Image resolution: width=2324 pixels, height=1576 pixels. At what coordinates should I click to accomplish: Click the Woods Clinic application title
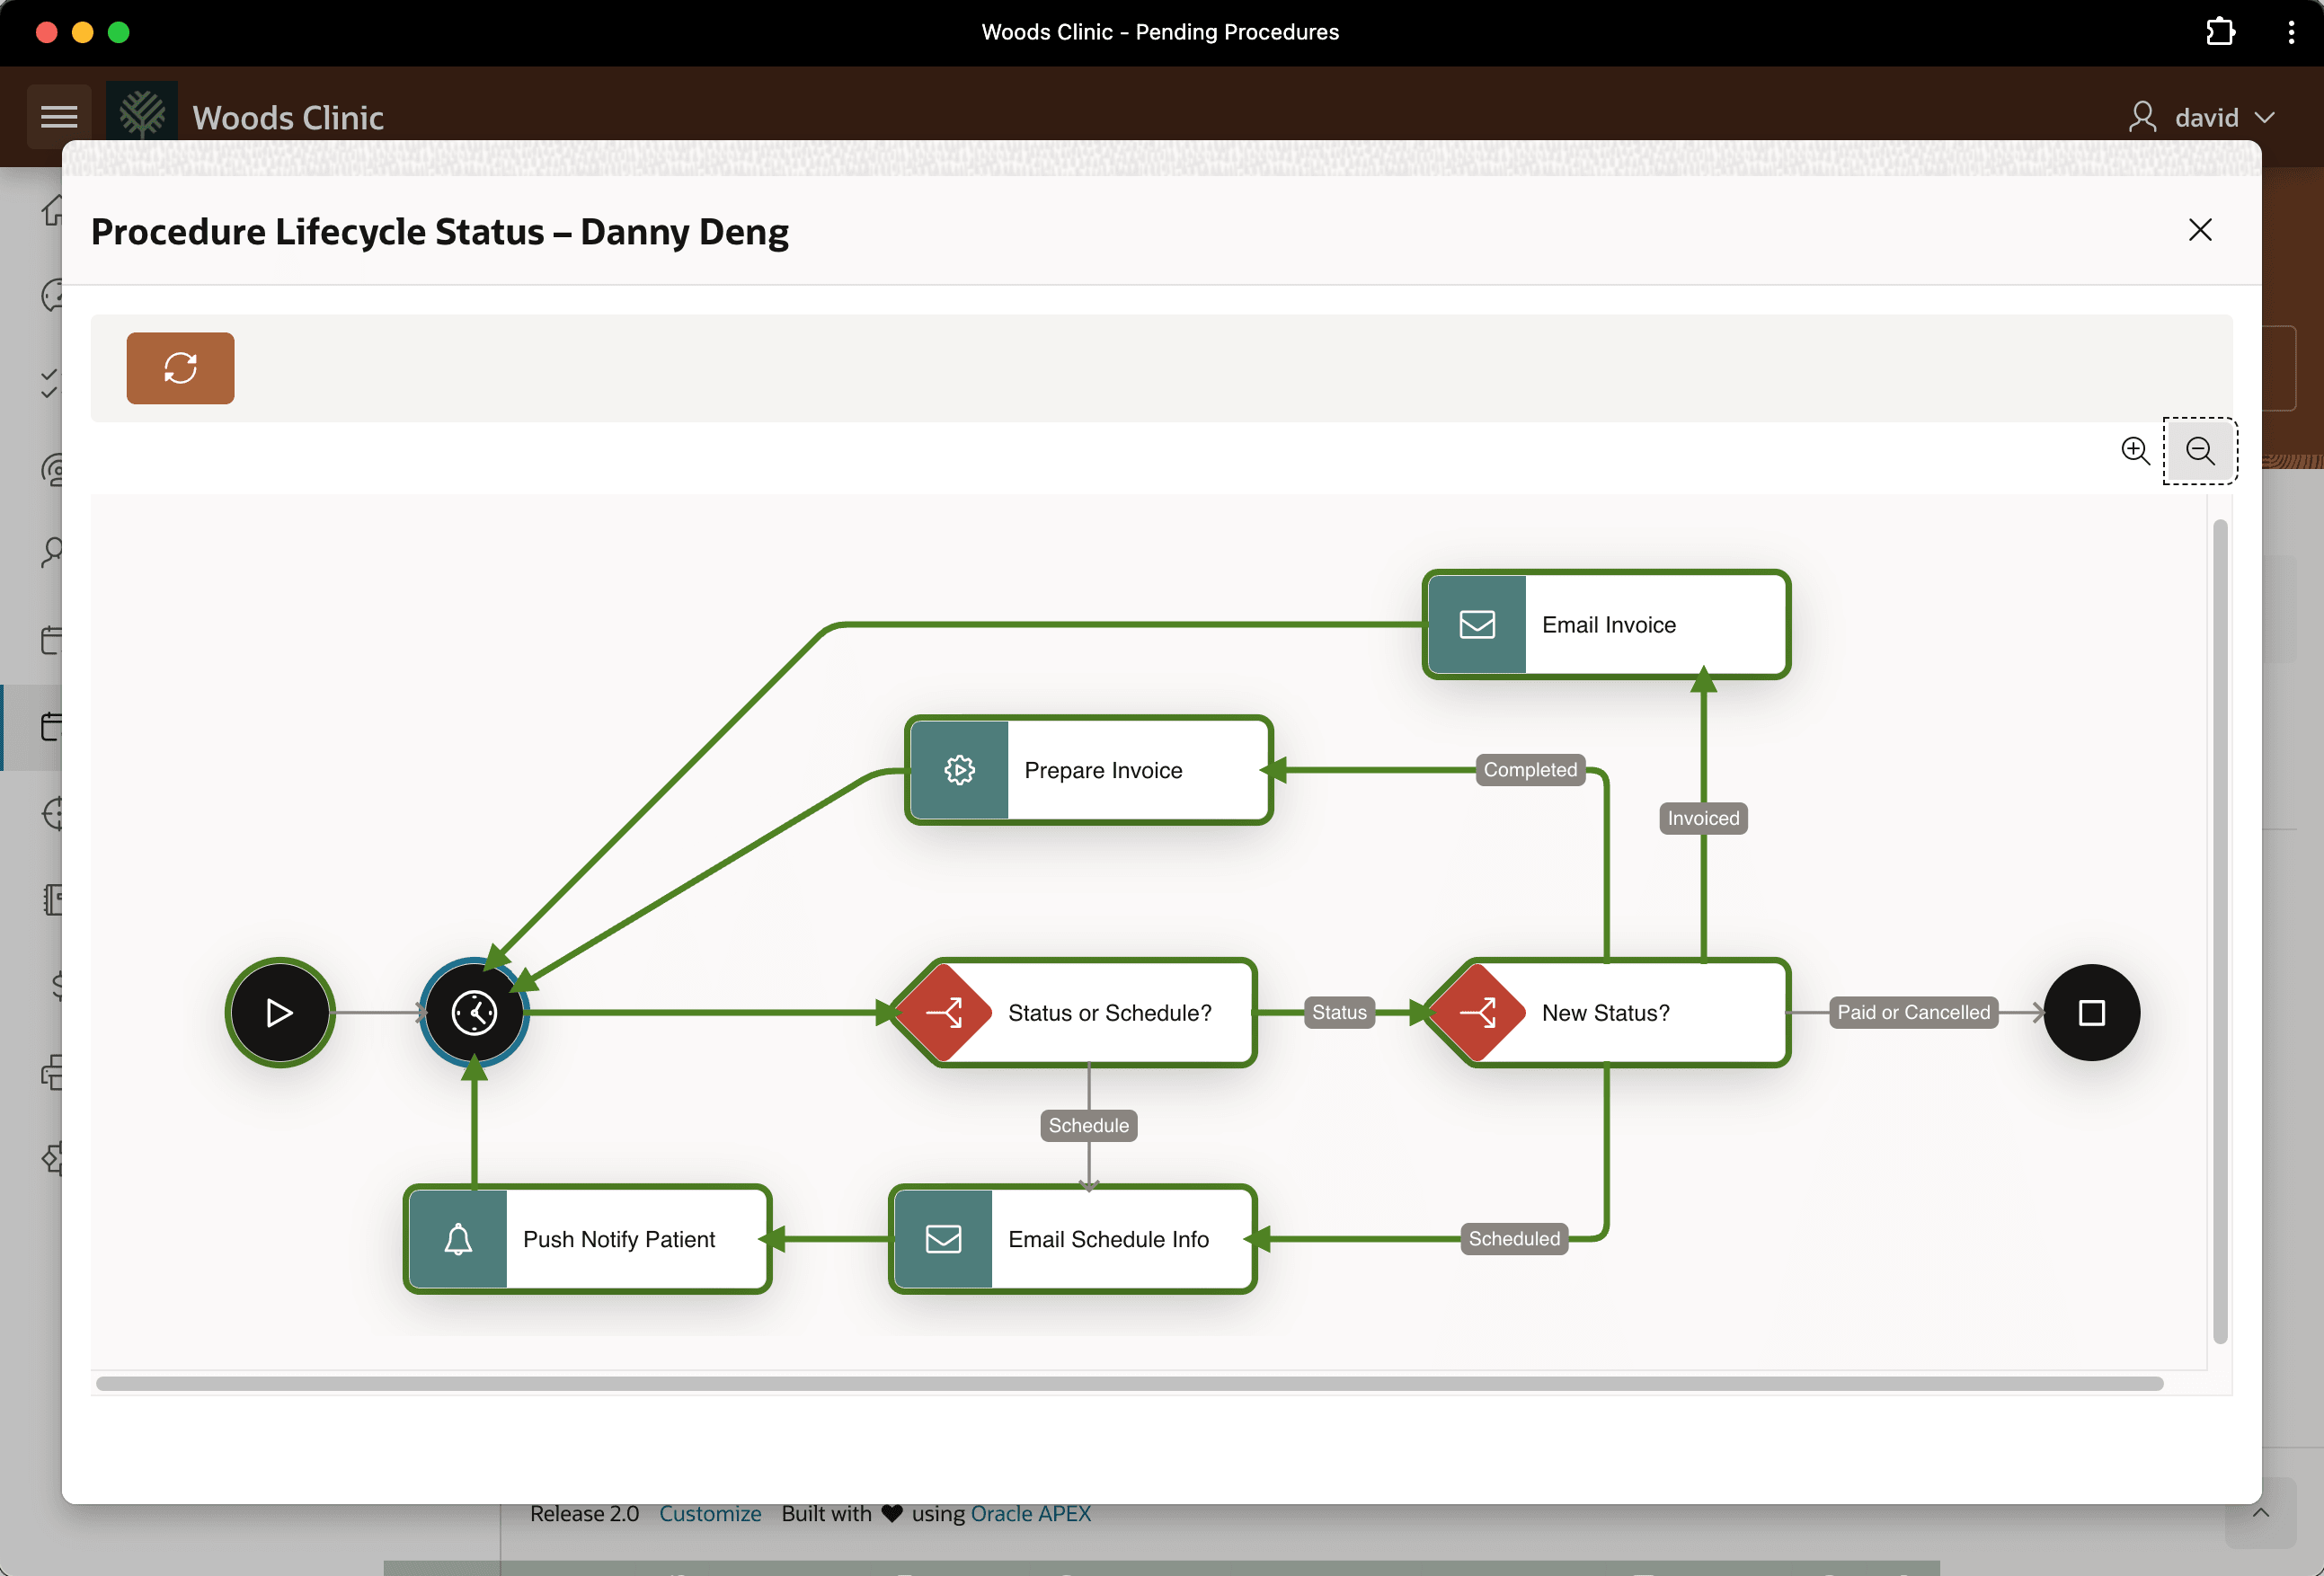tap(288, 118)
